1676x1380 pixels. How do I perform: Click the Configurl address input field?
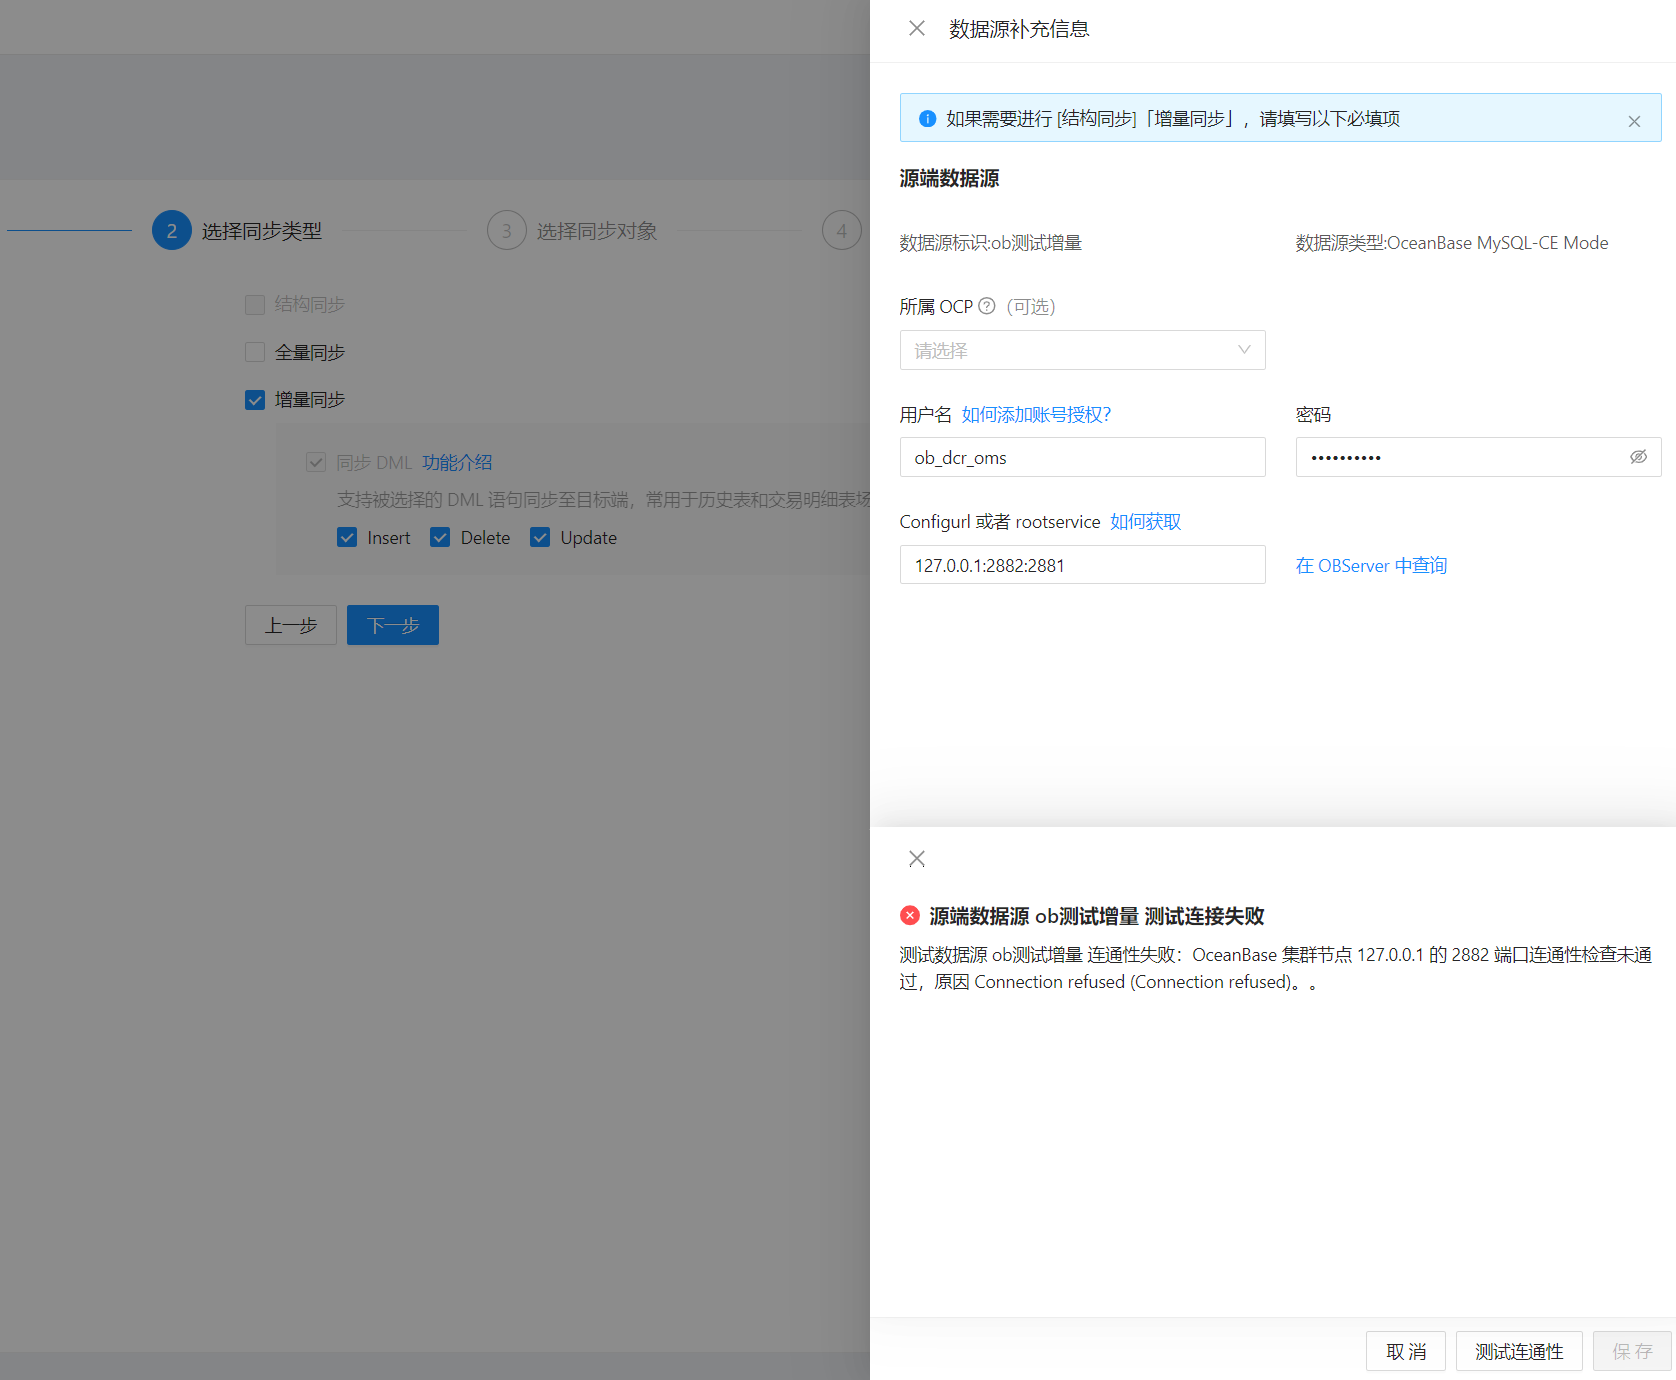(1082, 565)
